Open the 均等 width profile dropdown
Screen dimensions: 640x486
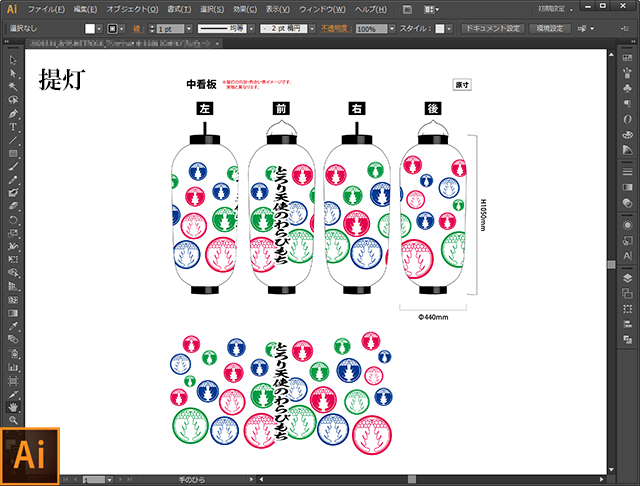point(251,29)
